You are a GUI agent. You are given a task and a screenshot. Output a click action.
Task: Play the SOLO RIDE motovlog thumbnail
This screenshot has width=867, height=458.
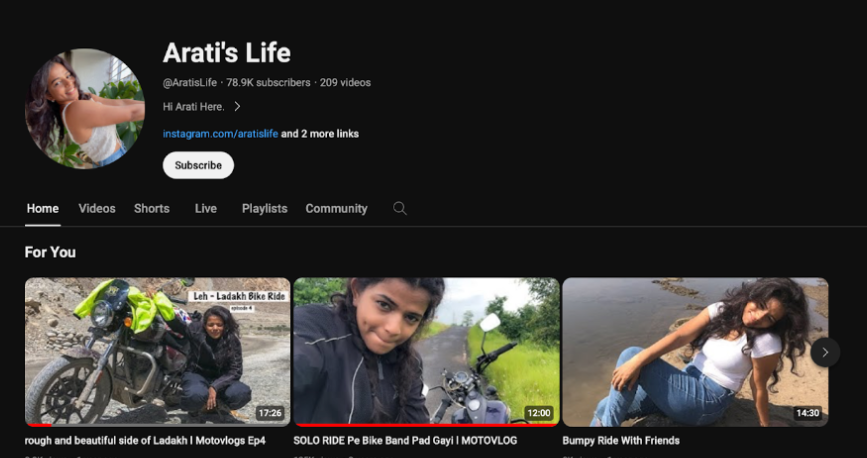pyautogui.click(x=426, y=352)
